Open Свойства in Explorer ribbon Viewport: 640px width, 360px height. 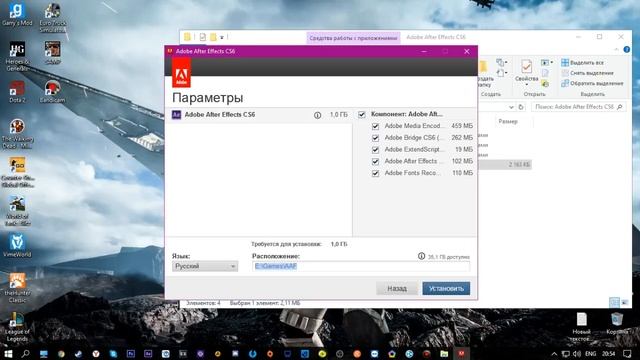[x=527, y=72]
